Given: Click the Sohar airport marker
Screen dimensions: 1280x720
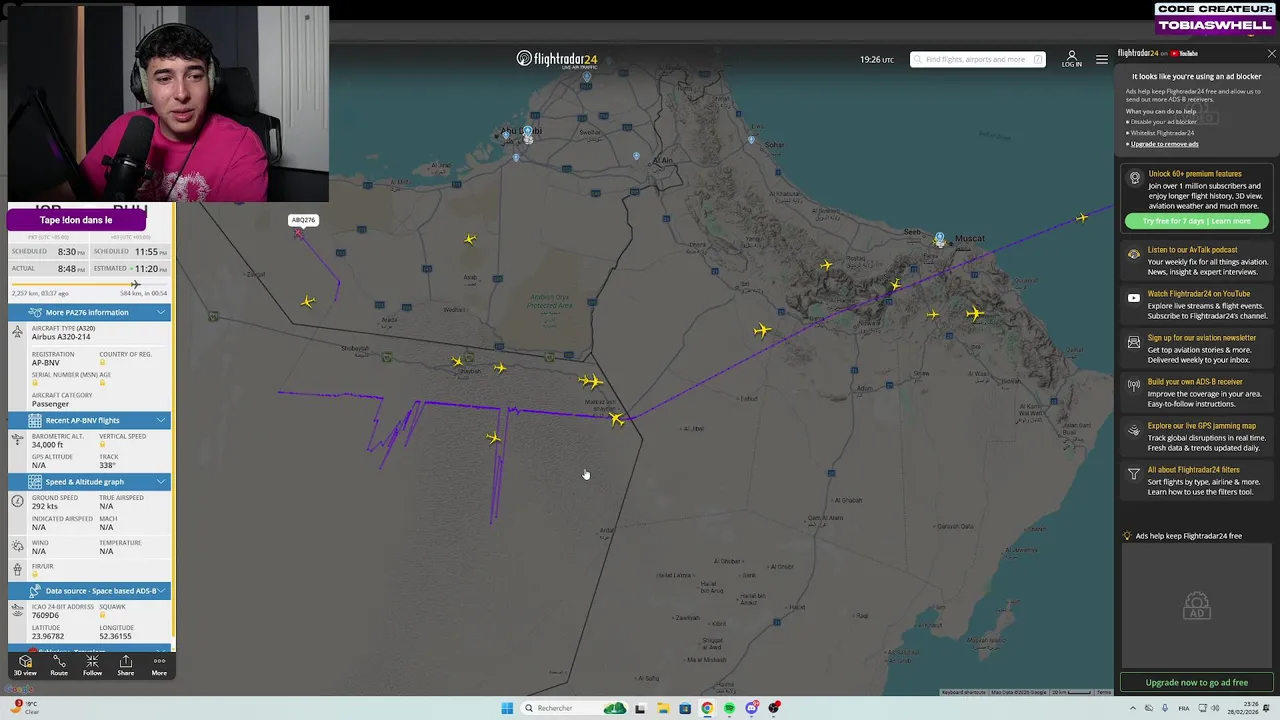Looking at the screenshot, I should point(752,140).
